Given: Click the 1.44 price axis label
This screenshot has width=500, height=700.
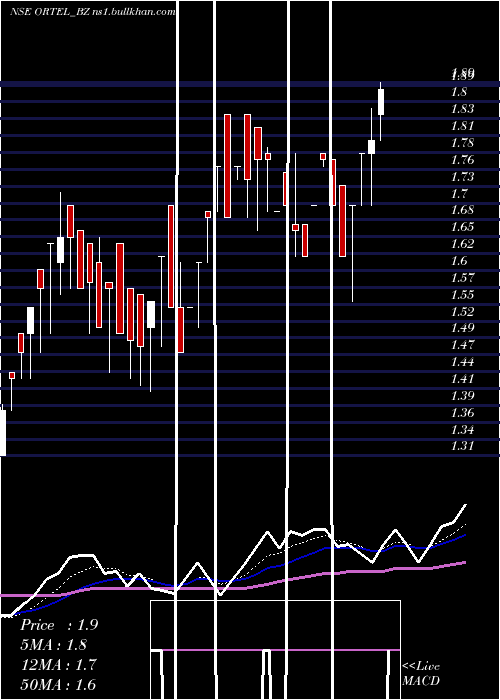Looking at the screenshot, I should tap(462, 362).
